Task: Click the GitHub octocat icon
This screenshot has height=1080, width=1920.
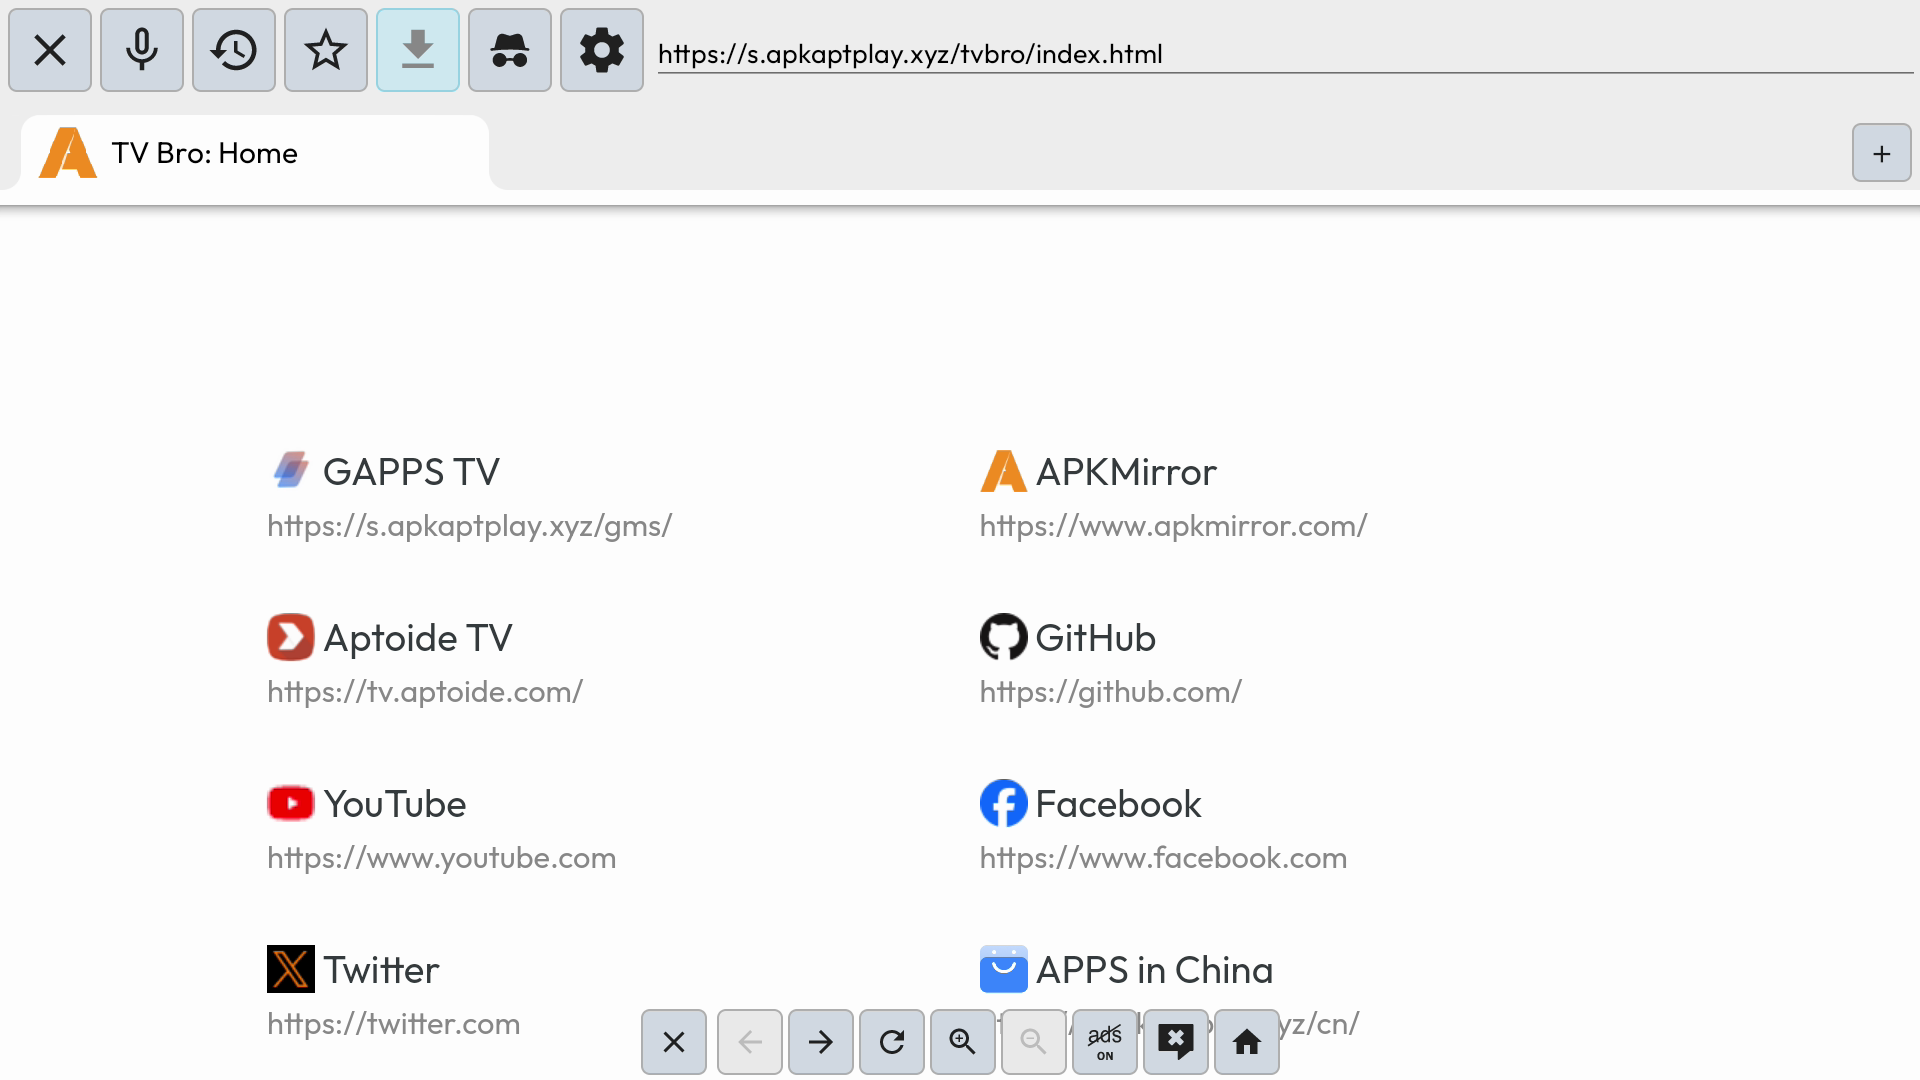Action: 1003,637
